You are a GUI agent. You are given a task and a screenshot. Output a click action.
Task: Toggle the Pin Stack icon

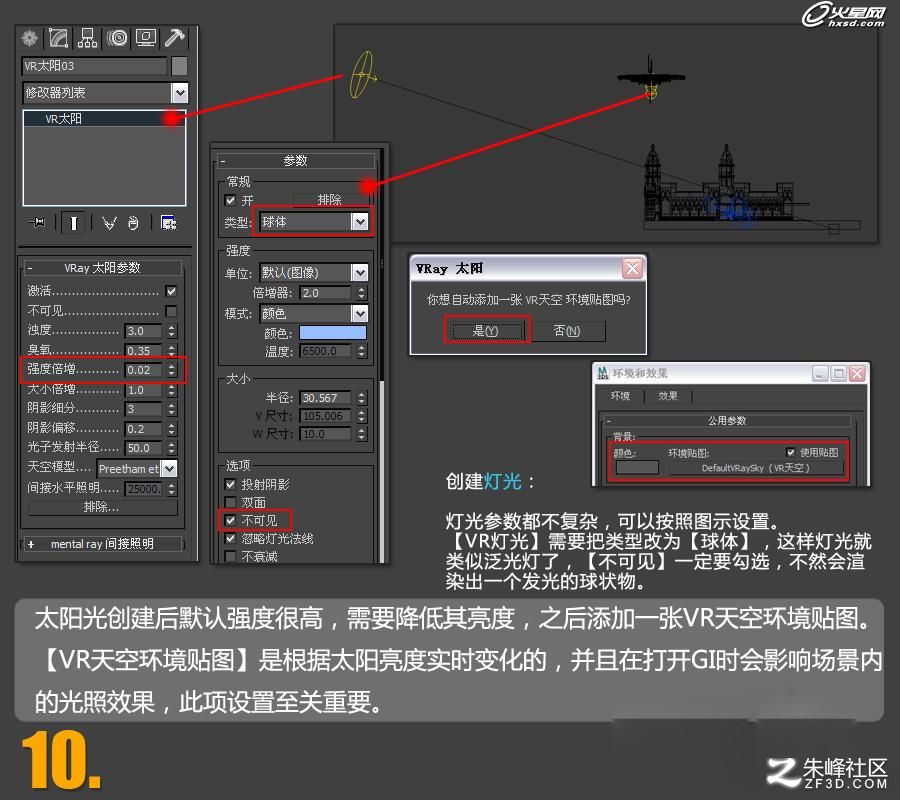38,222
